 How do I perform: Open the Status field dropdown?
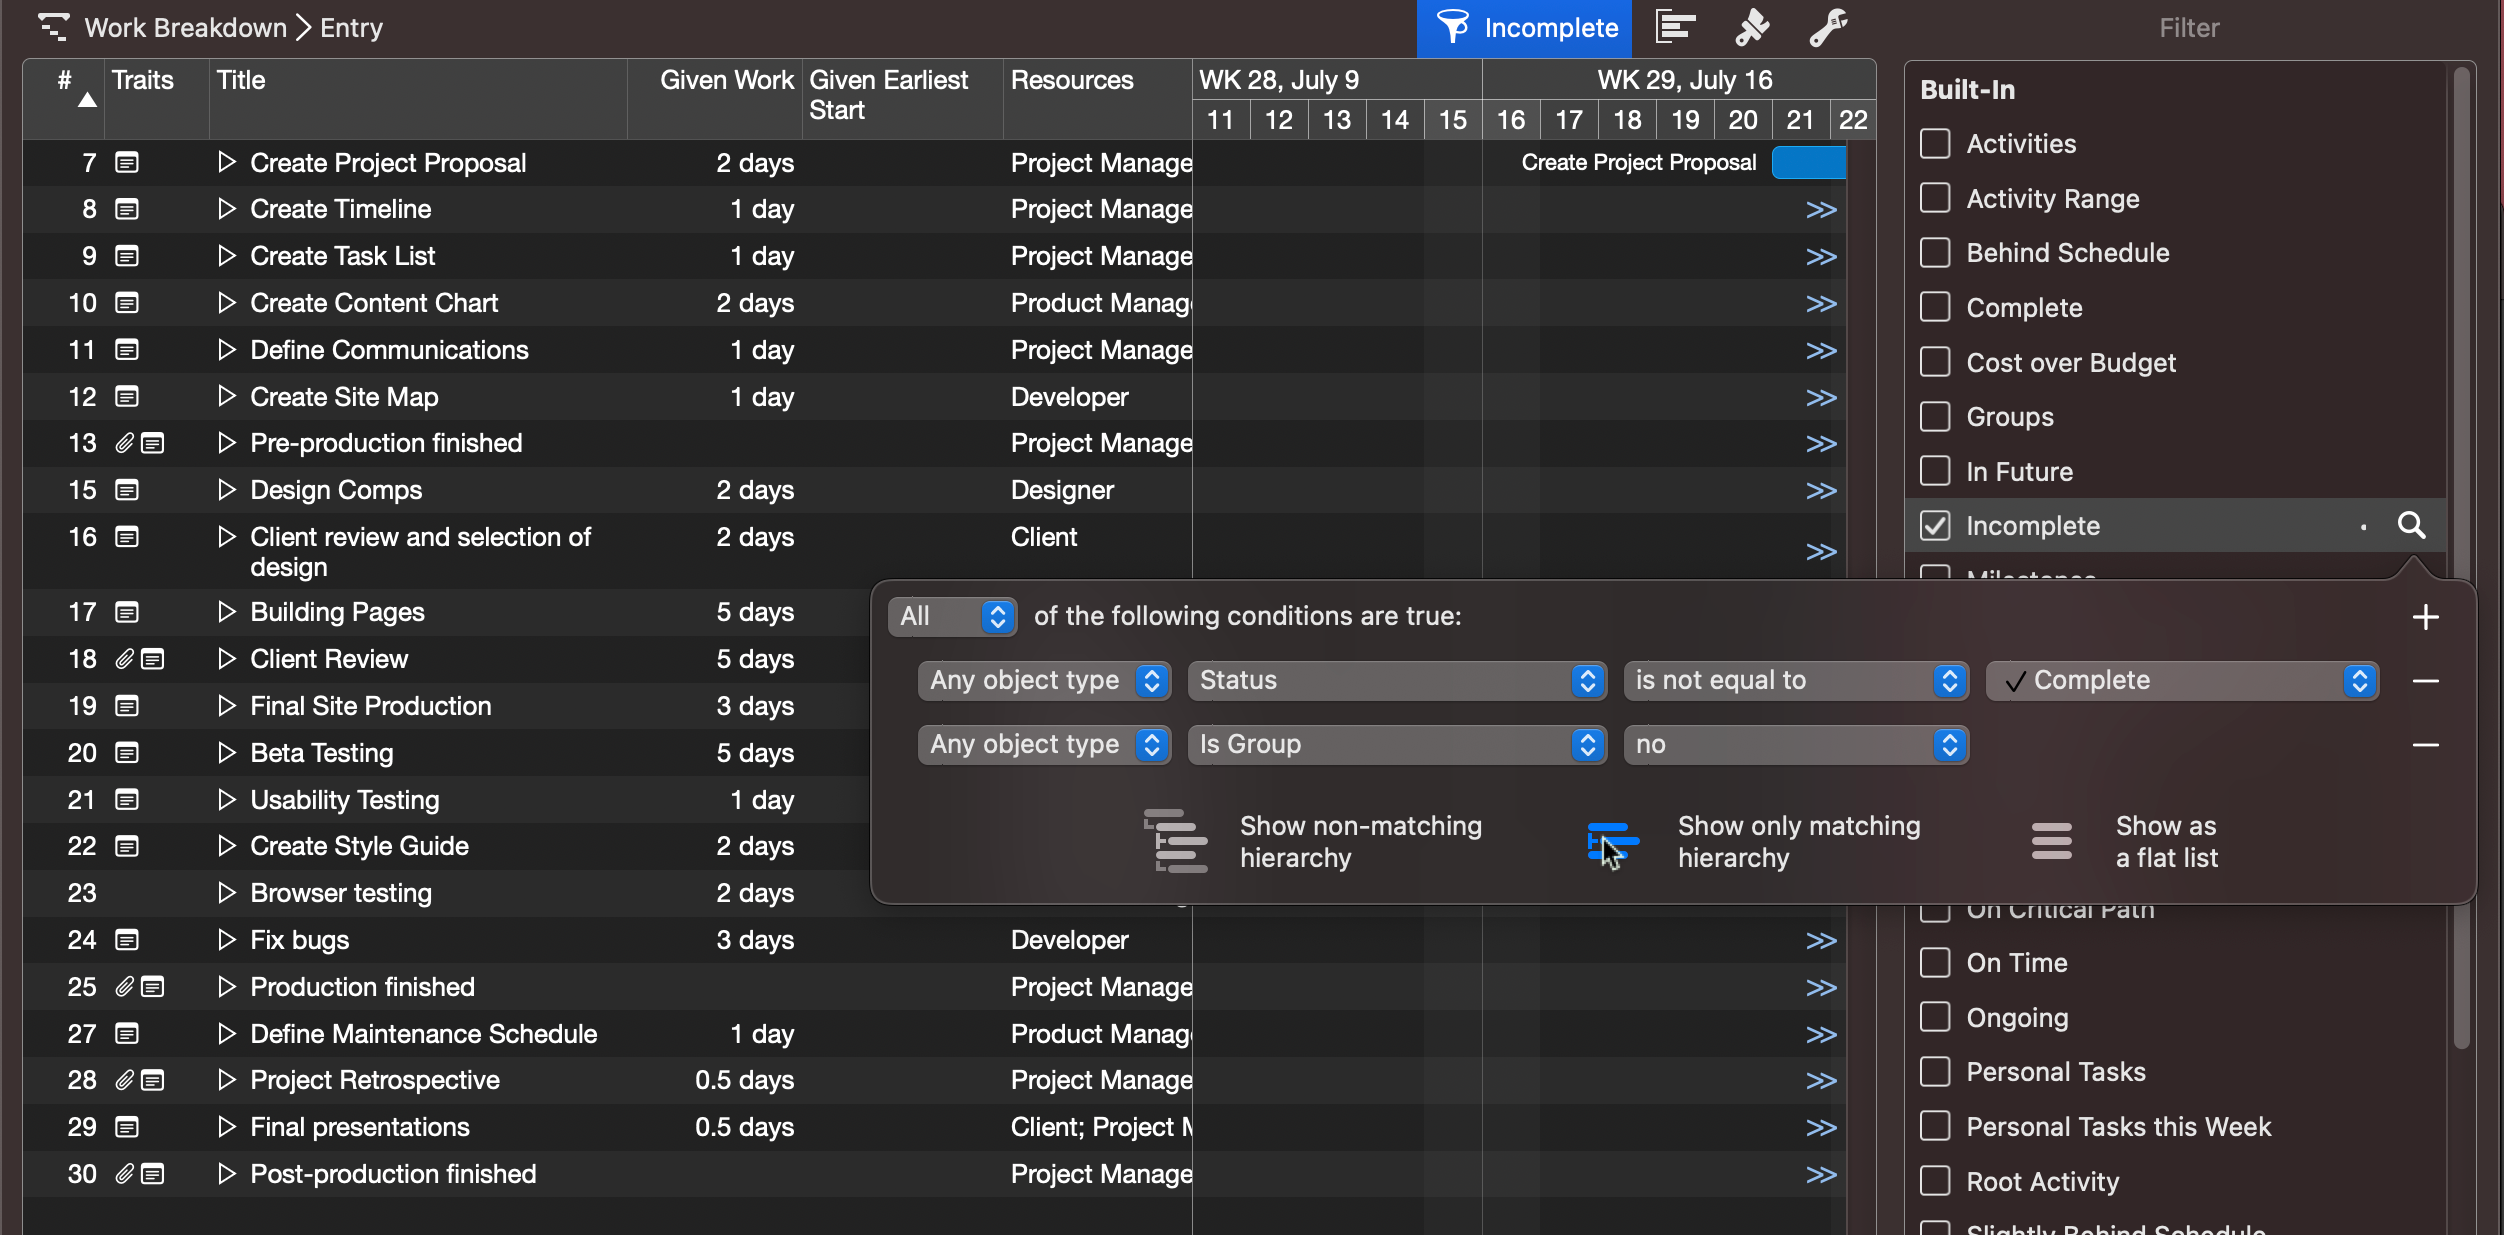pos(1396,680)
